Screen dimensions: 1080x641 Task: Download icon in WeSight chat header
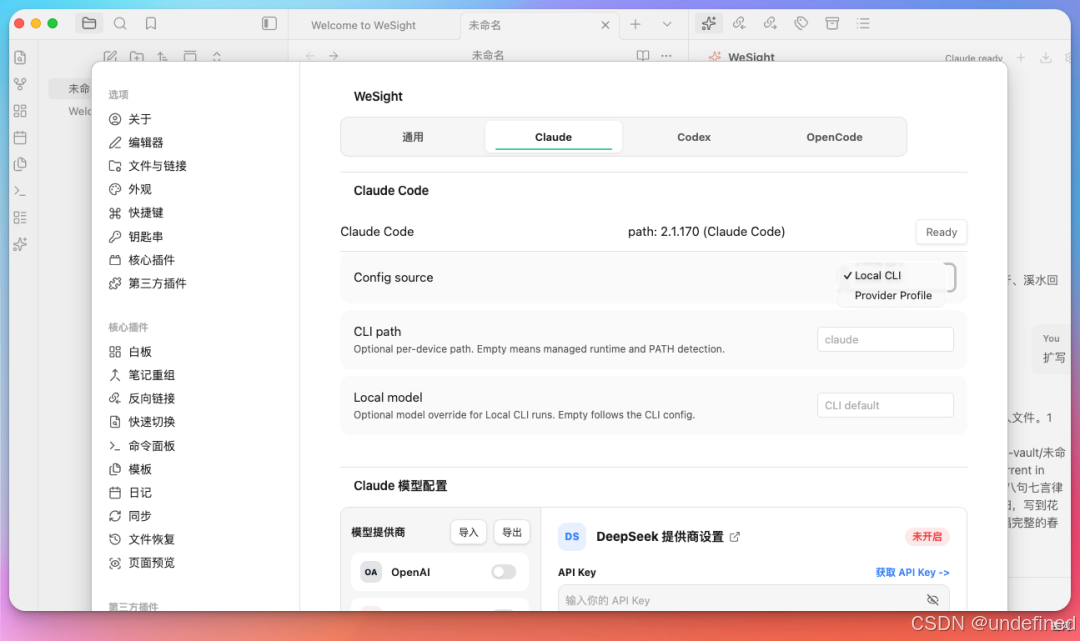pyautogui.click(x=1046, y=58)
